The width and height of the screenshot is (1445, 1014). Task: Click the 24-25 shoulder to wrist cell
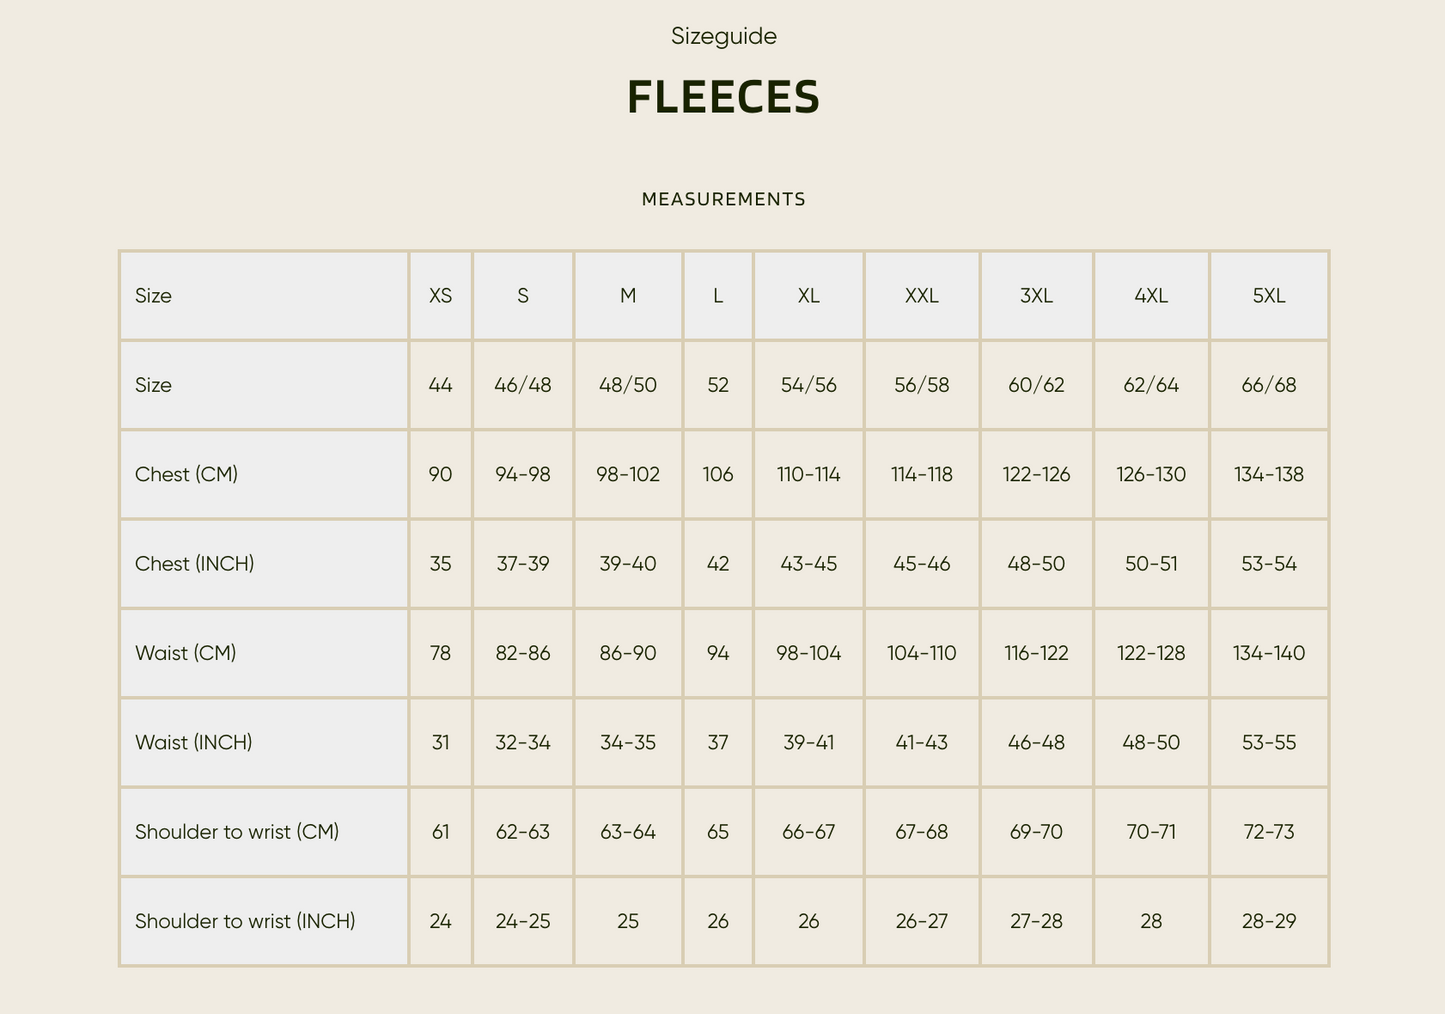[x=523, y=921]
